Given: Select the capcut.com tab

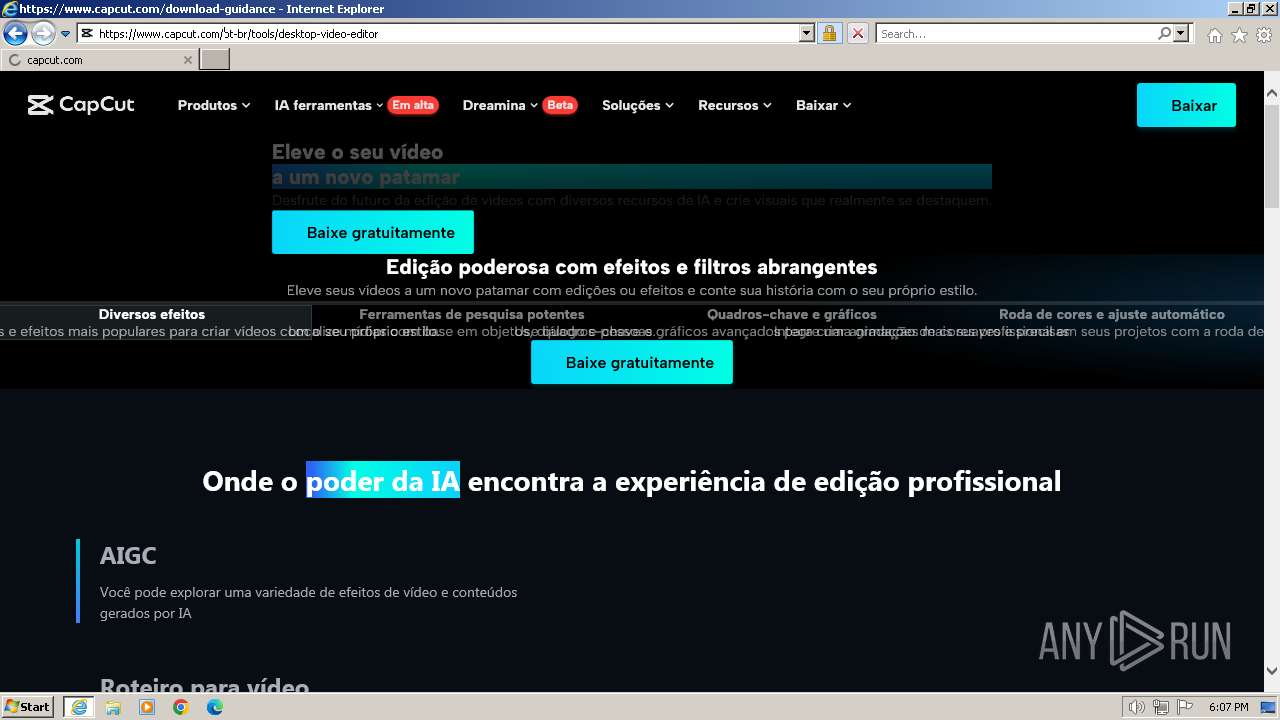Looking at the screenshot, I should point(100,60).
